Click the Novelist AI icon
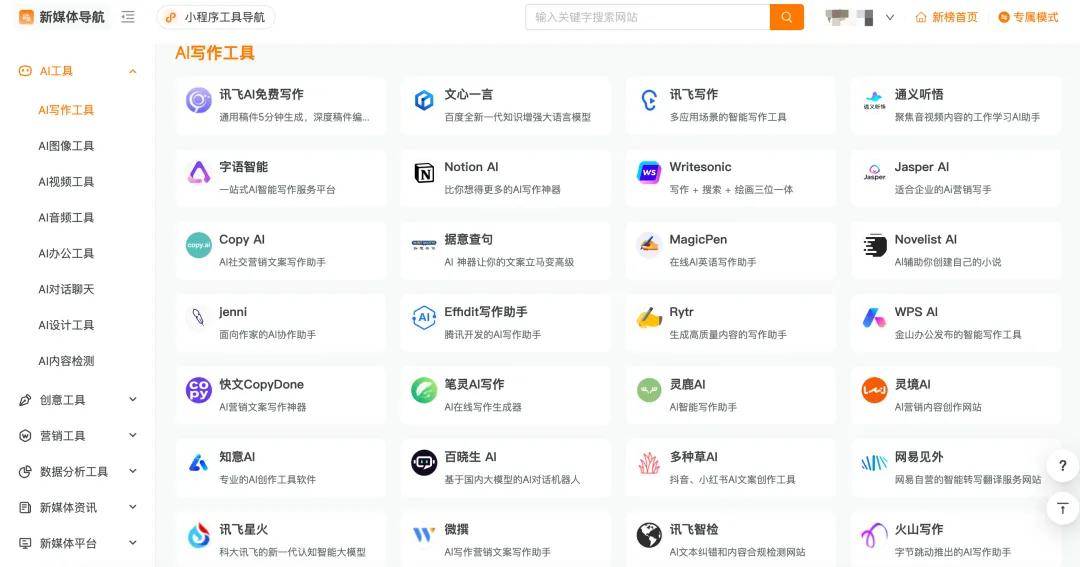1080x567 pixels. (x=875, y=245)
